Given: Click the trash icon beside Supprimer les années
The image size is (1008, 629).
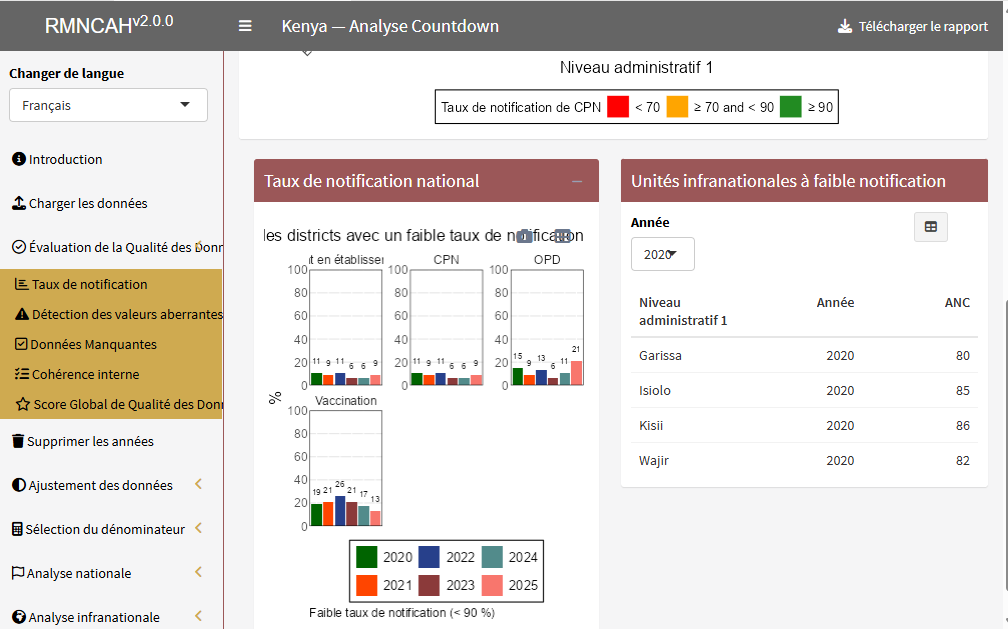Looking at the screenshot, I should tap(18, 441).
